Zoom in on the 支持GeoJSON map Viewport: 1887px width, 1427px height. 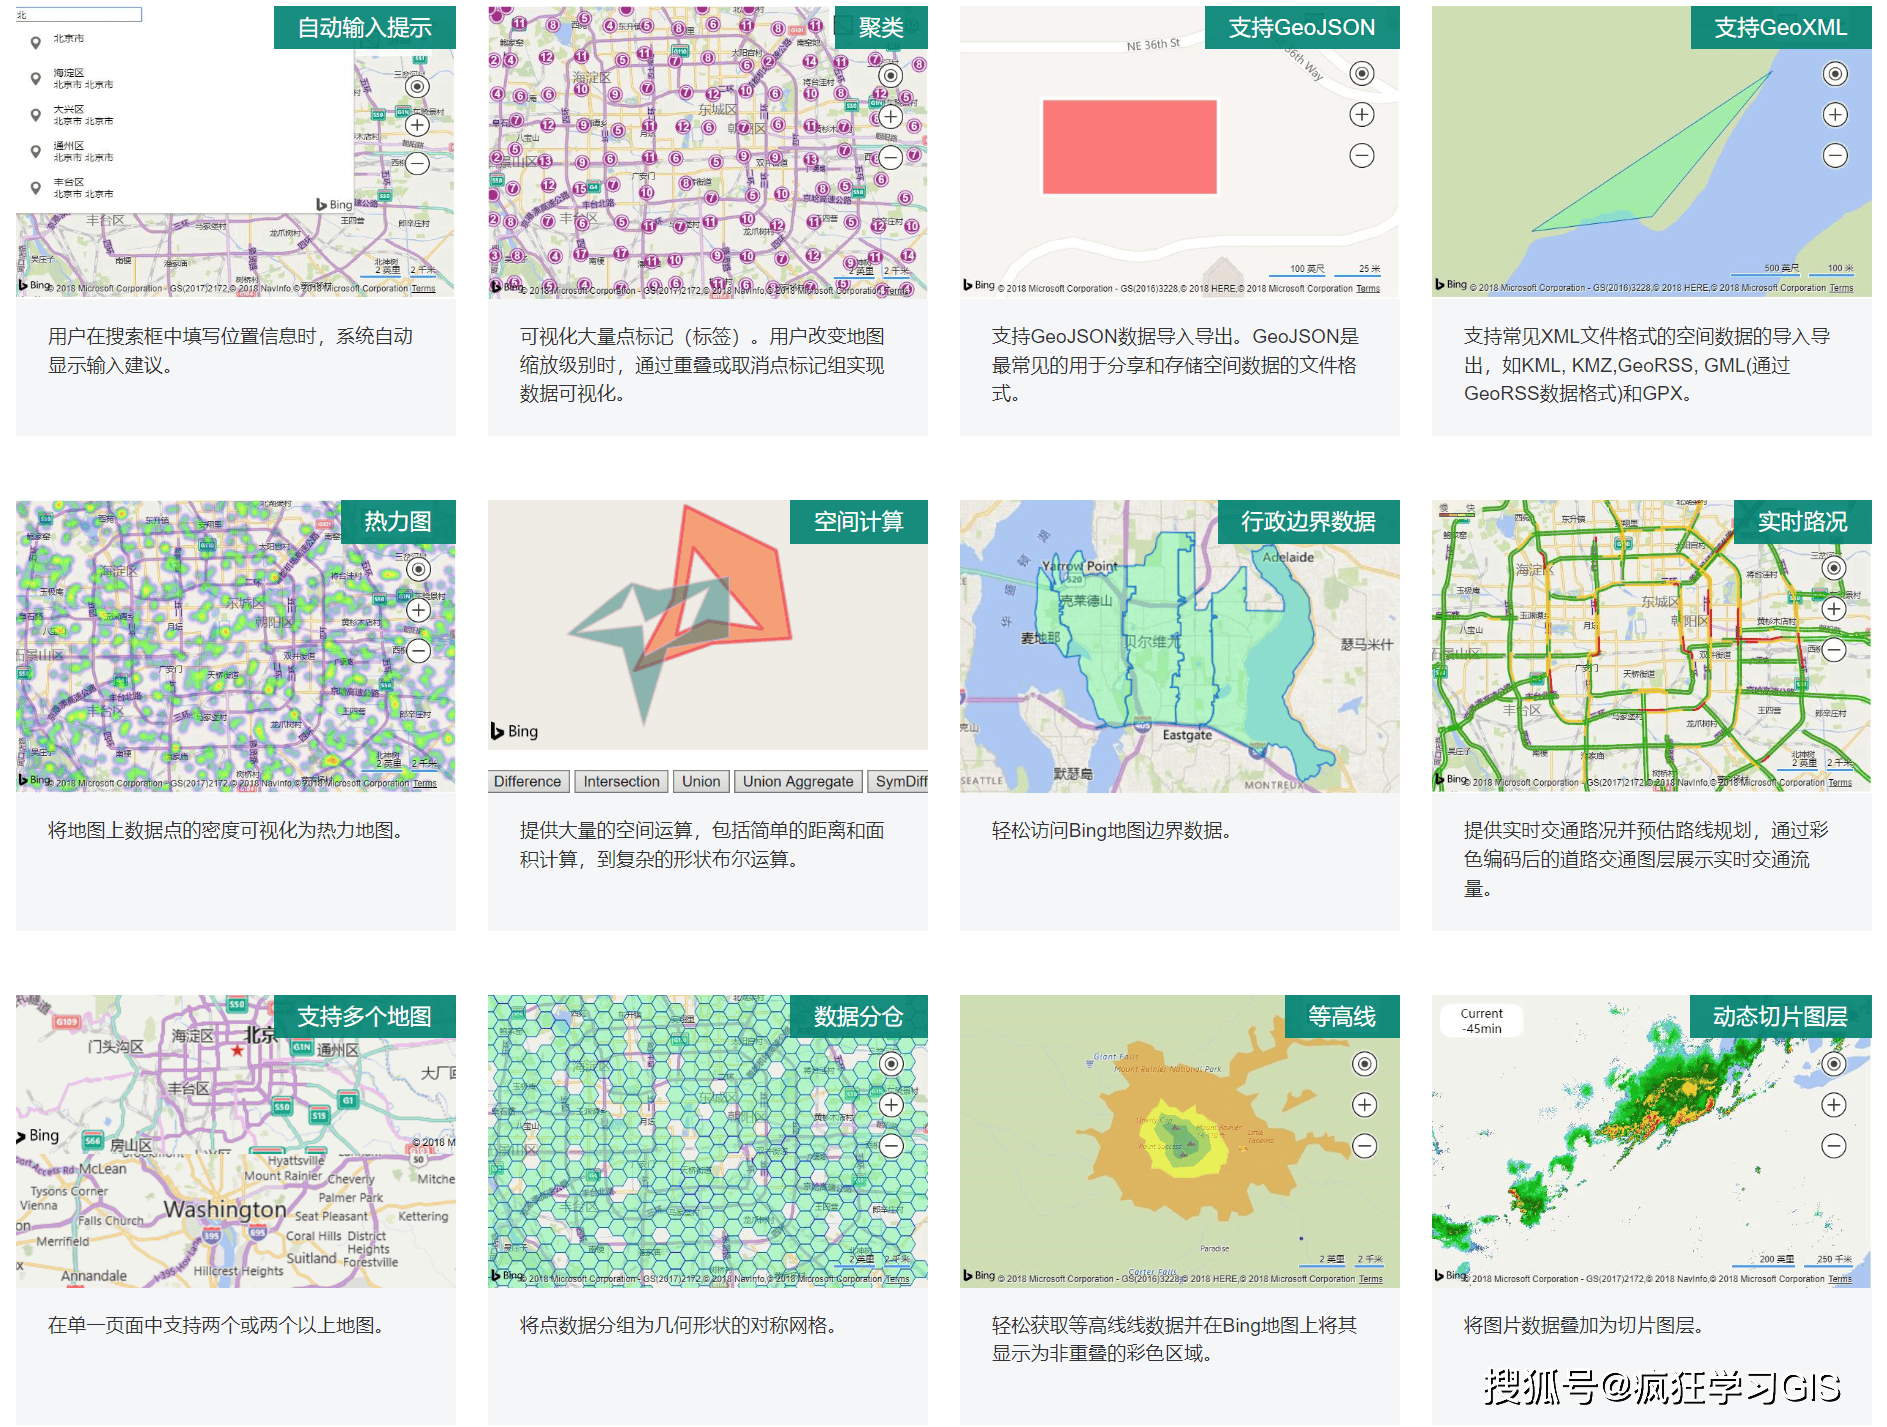point(1362,114)
